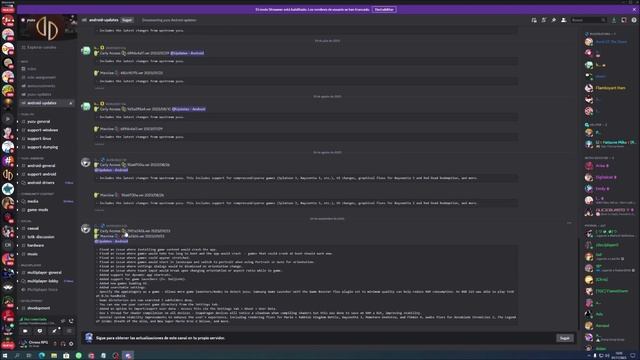The image size is (640, 360).
Task: Open the support-windows channel
Action: click(42, 130)
